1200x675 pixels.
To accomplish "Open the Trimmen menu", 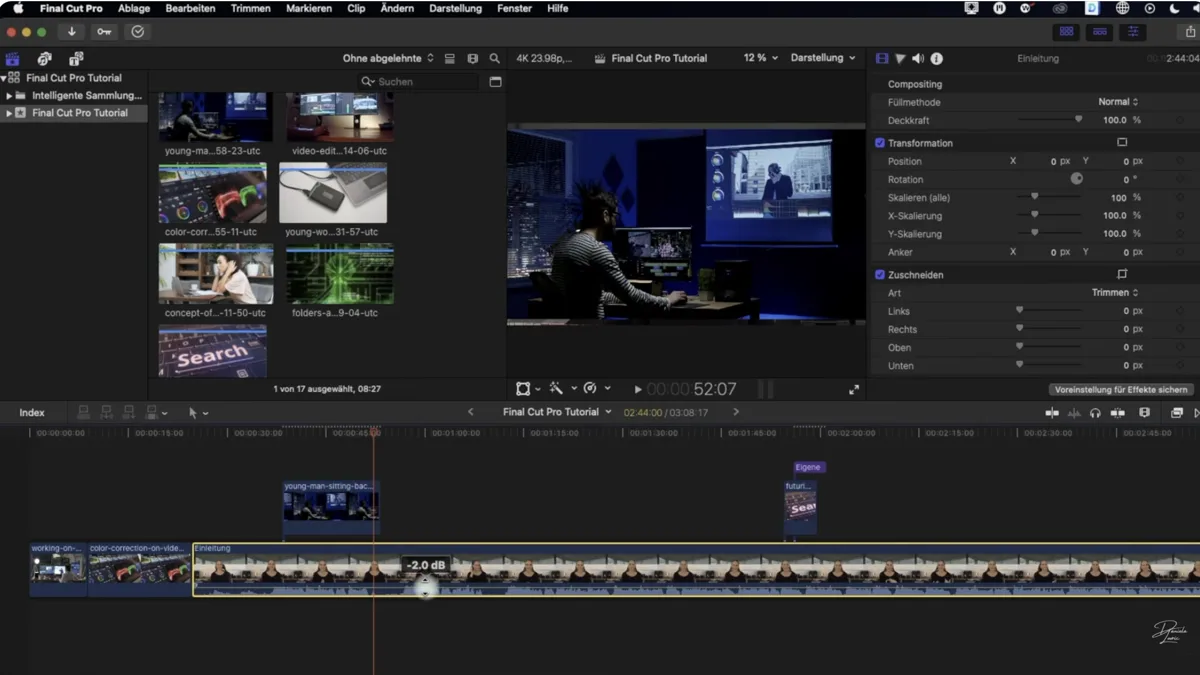I will pos(250,8).
